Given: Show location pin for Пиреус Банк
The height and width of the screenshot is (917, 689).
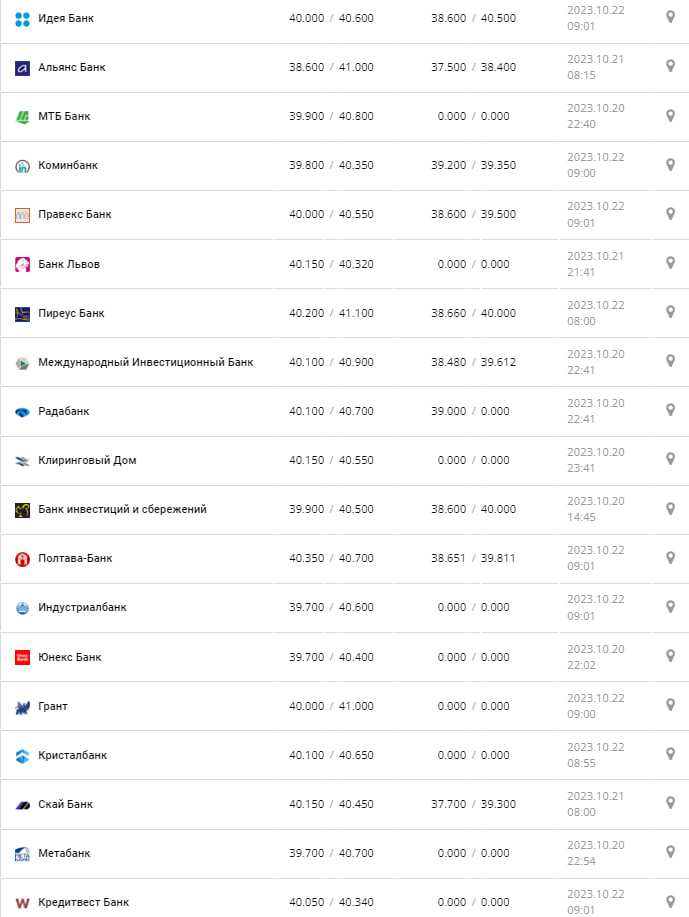Looking at the screenshot, I should [671, 312].
